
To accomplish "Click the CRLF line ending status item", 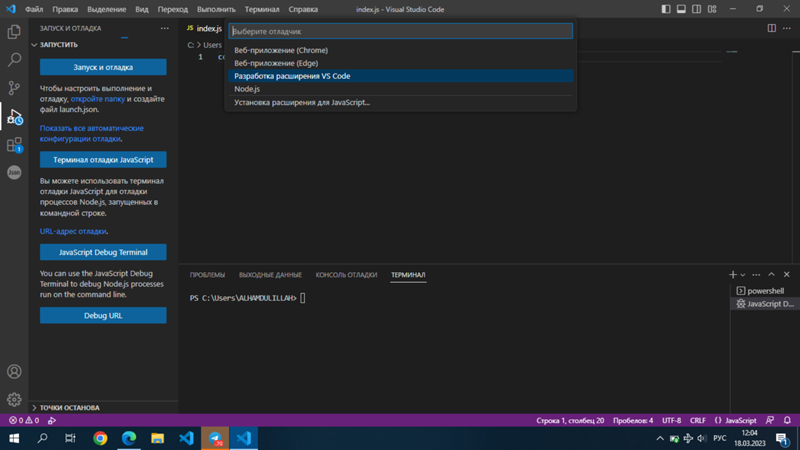I will [697, 420].
